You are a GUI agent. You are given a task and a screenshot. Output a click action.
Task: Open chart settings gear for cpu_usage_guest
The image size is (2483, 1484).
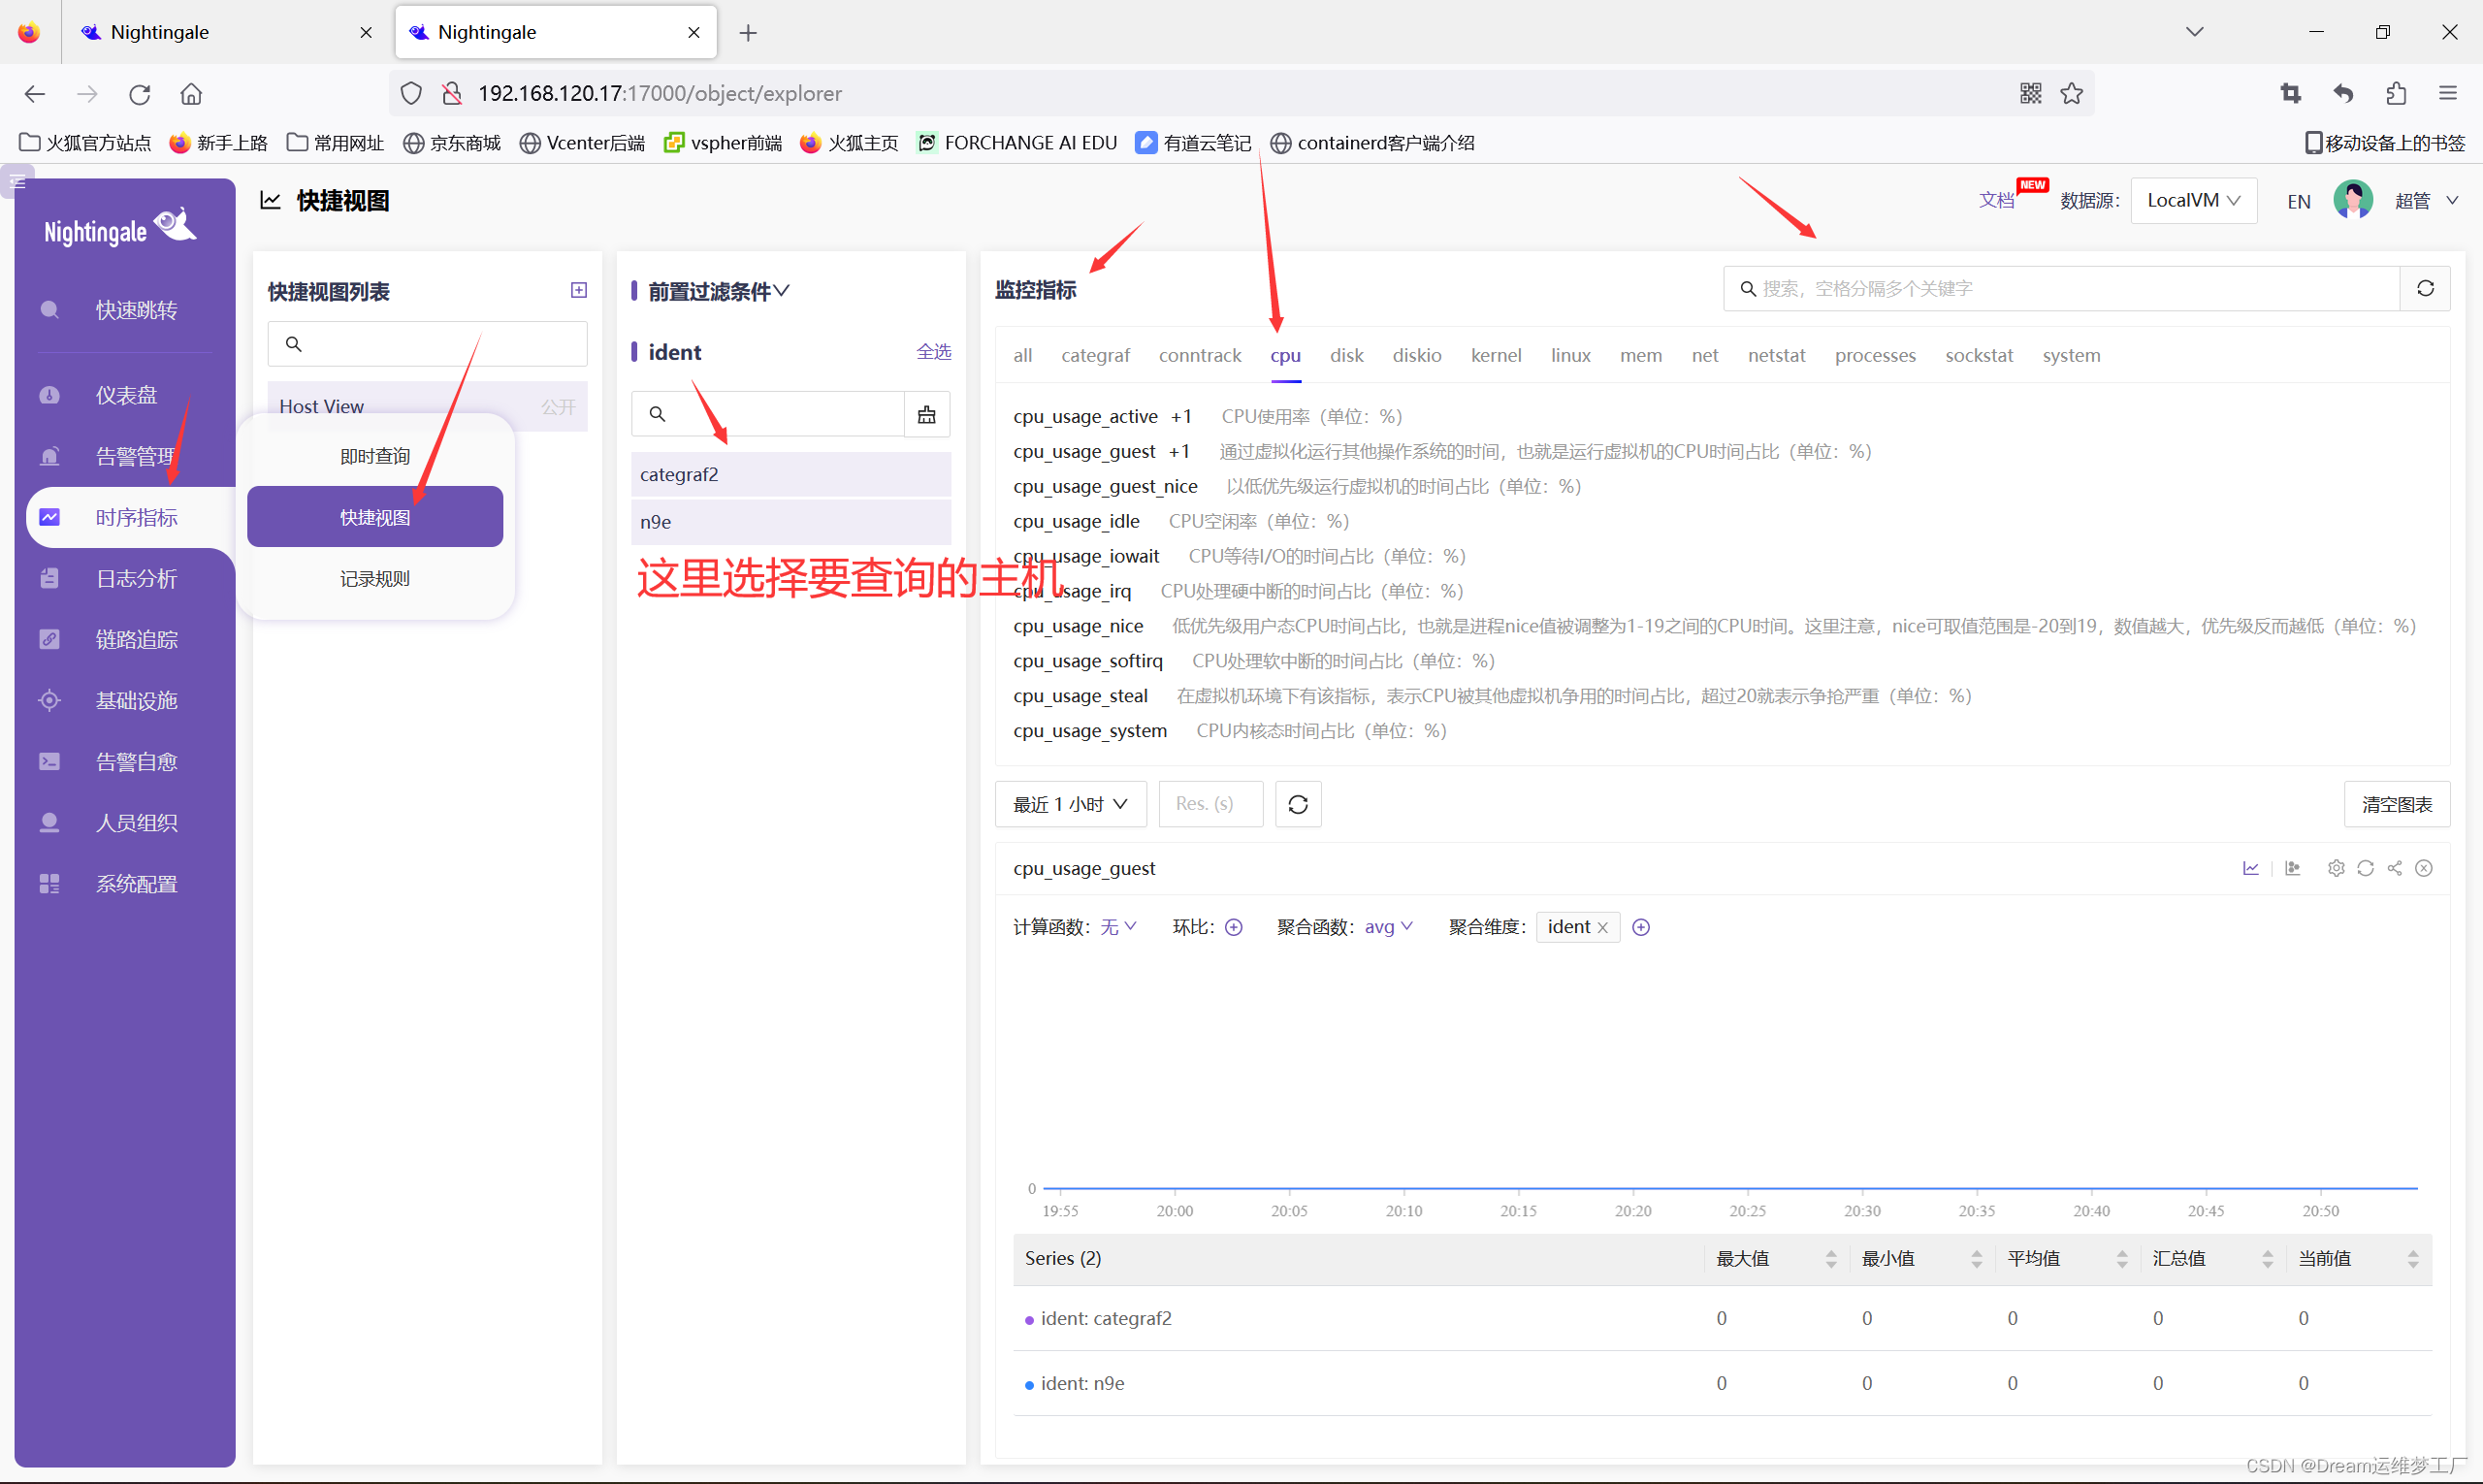[2335, 868]
